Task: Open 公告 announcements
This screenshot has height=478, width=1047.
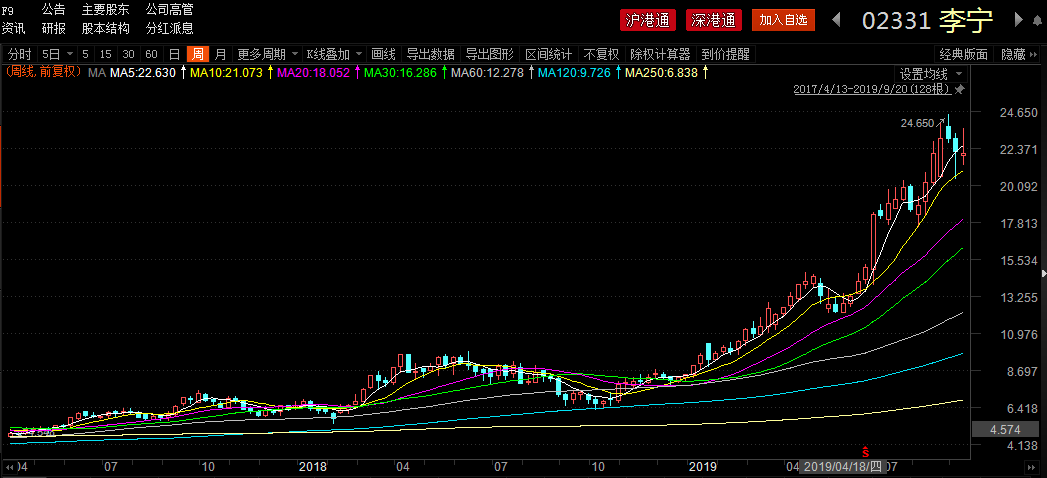Action: click(x=53, y=10)
